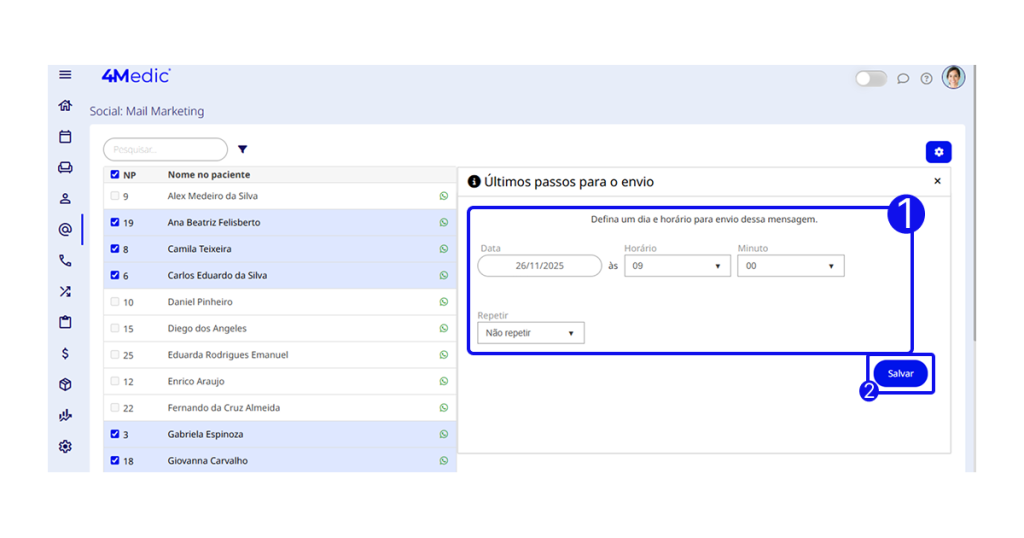Expand the Minuto dropdown
The height and width of the screenshot is (538, 1024).
pyautogui.click(x=790, y=266)
